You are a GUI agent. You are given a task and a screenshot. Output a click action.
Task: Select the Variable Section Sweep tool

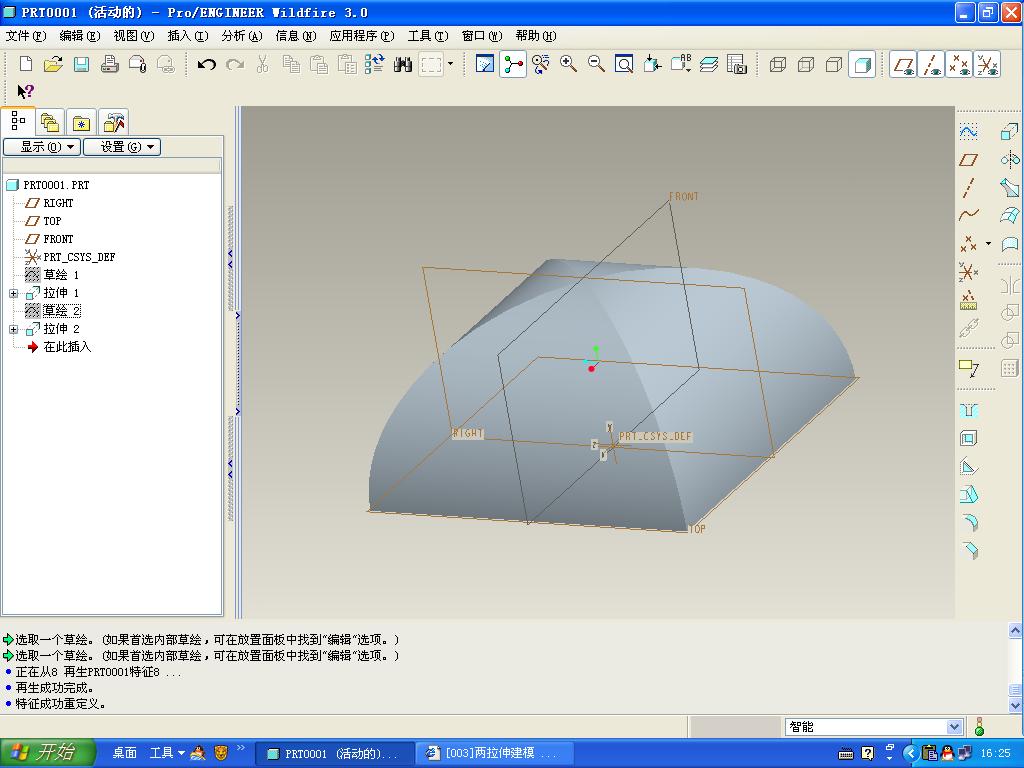(x=1010, y=188)
